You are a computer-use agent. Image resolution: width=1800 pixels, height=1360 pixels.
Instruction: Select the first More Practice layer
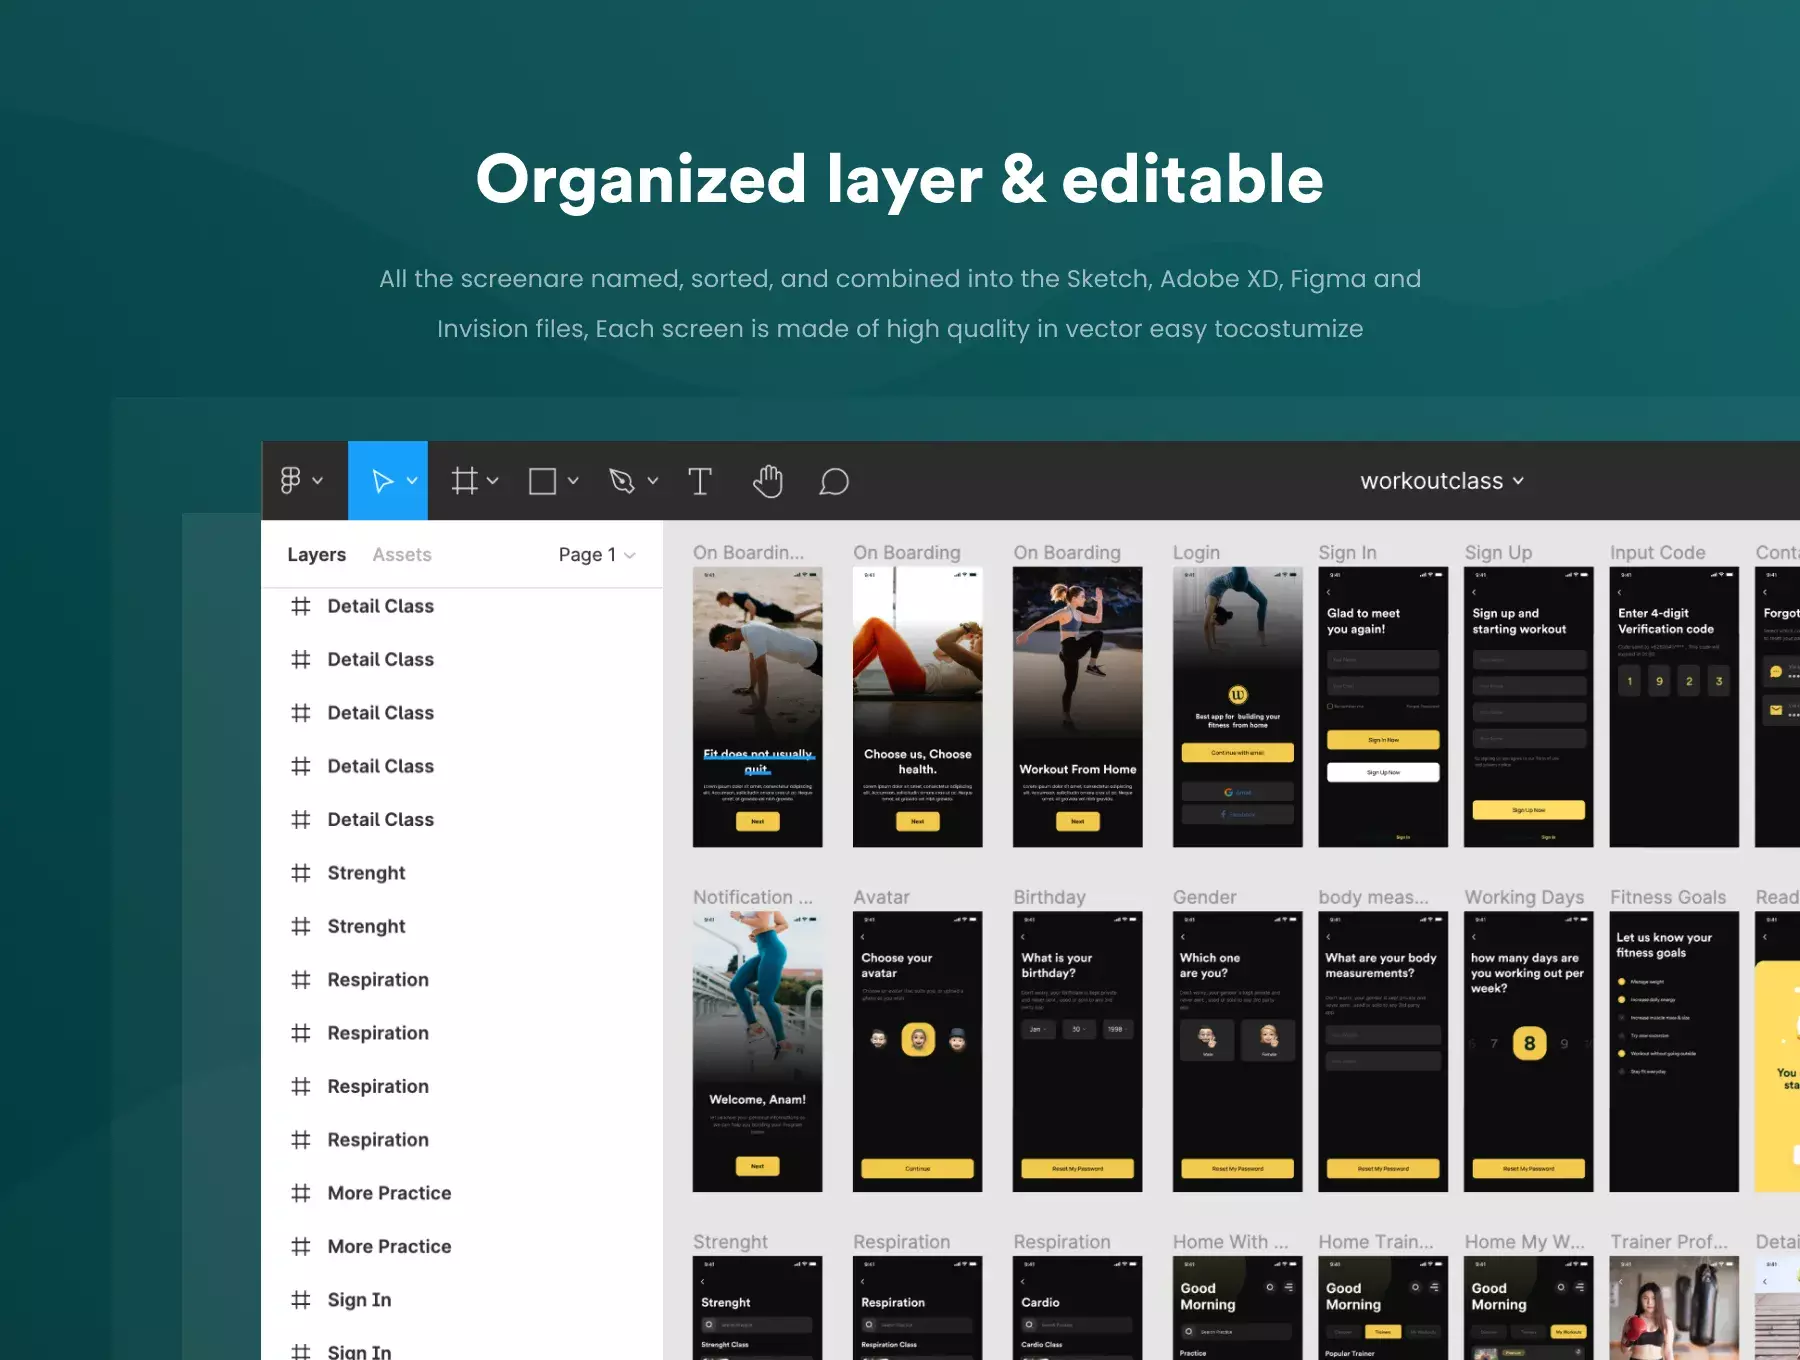click(389, 1193)
